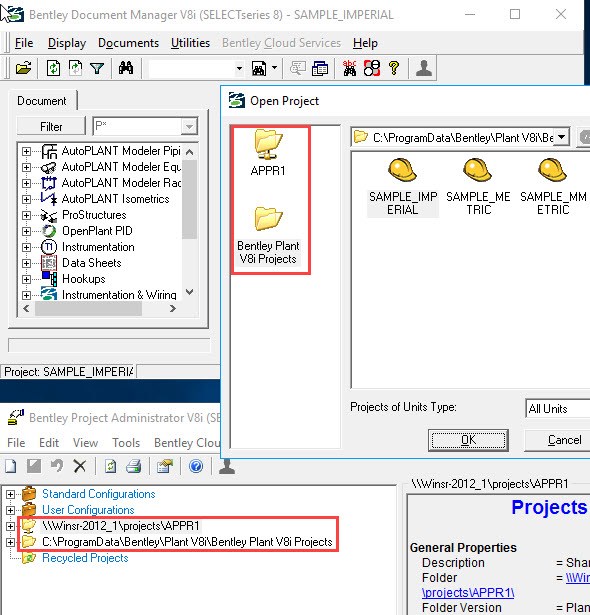Click the refresh document icon in Document Manager toolbar
Viewport: 590px width, 615px height.
coord(53,68)
